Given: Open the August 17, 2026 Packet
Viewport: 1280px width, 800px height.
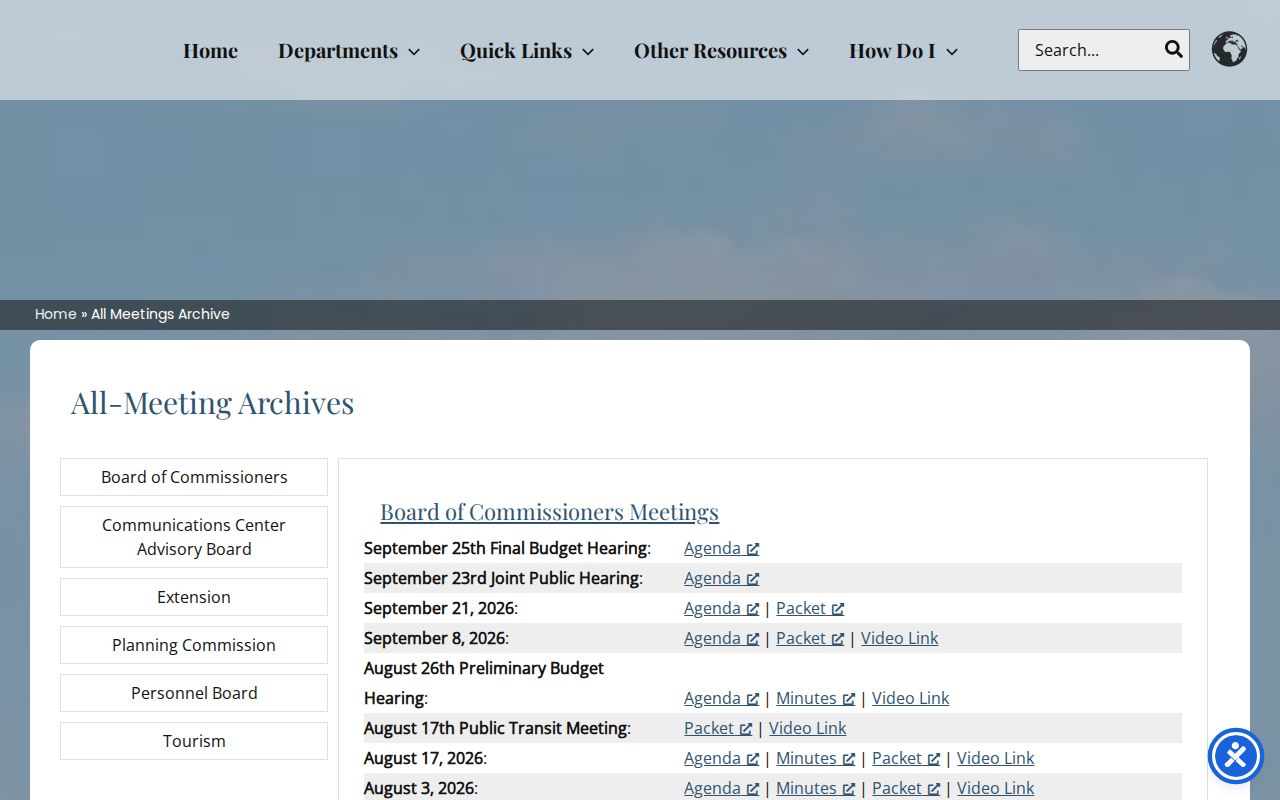Looking at the screenshot, I should point(906,758).
